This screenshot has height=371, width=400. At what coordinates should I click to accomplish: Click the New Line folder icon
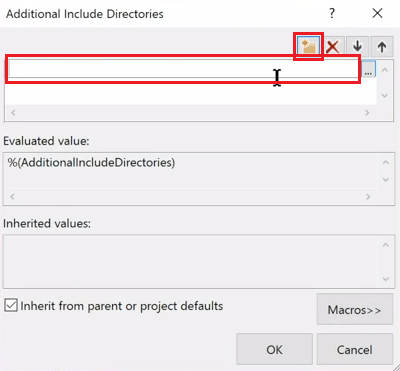pyautogui.click(x=308, y=46)
